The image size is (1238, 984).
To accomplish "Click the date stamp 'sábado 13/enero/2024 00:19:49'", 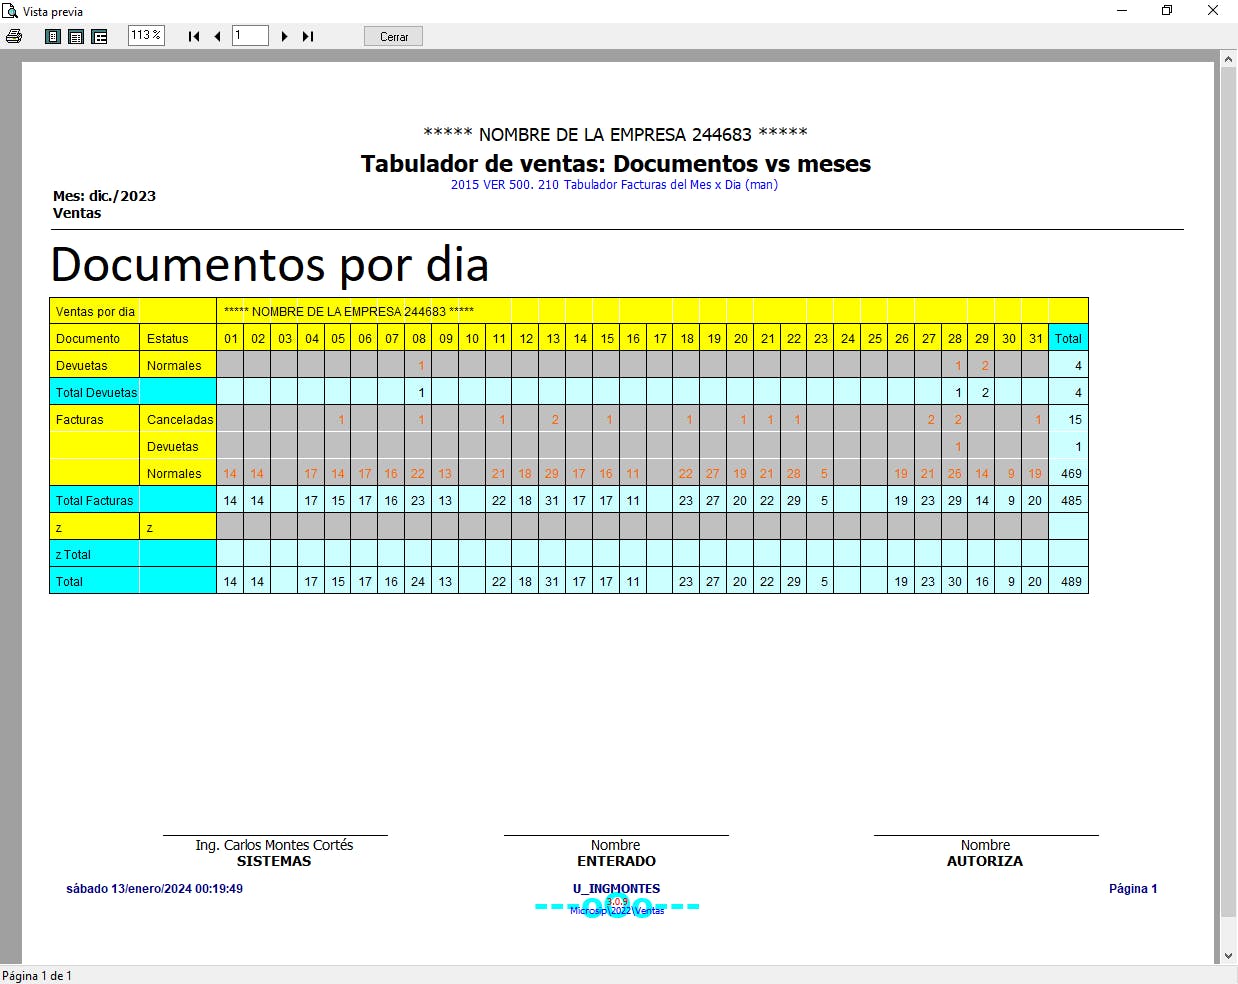I will coord(154,889).
